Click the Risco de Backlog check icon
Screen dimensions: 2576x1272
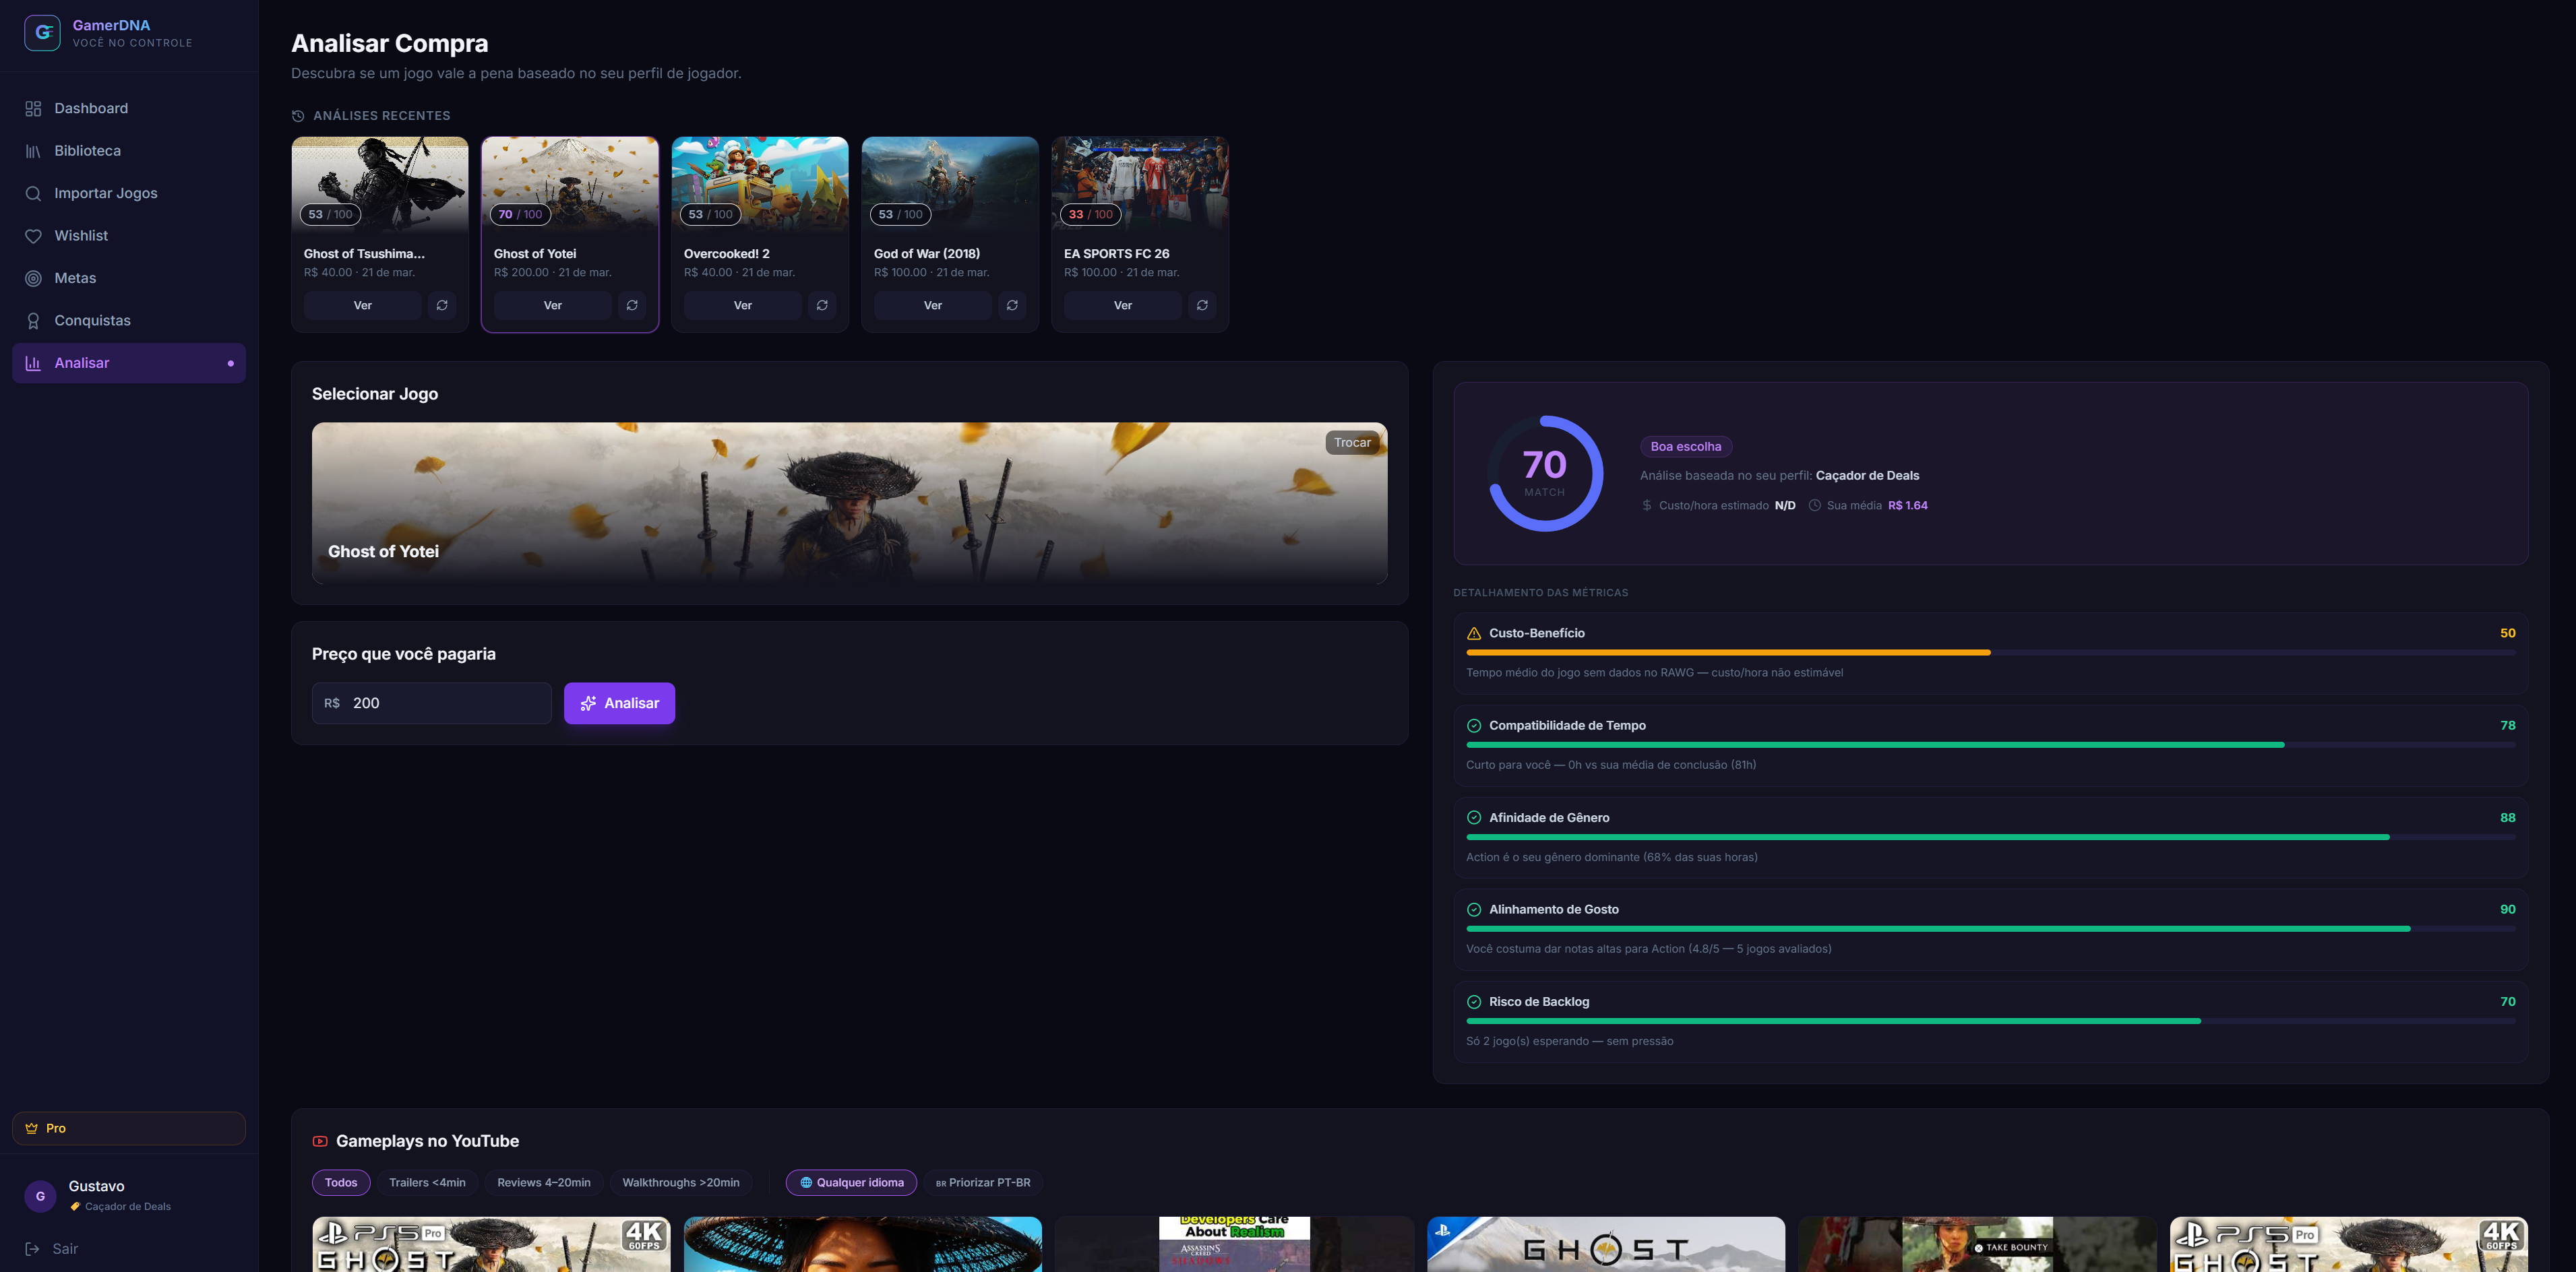[x=1474, y=1002]
